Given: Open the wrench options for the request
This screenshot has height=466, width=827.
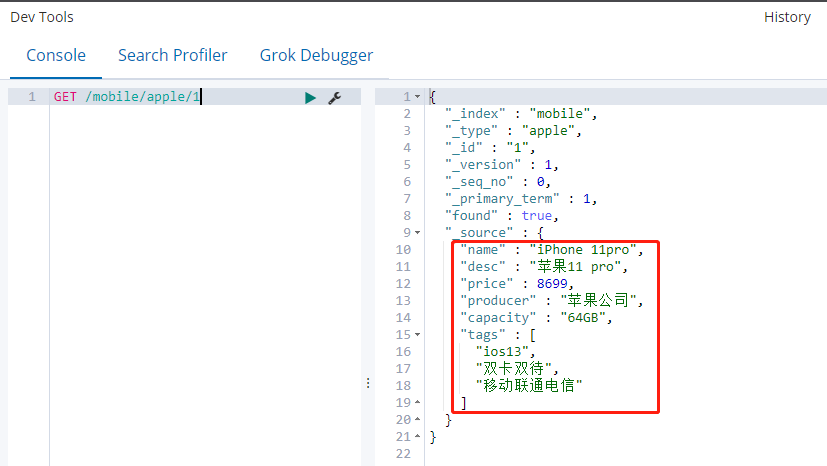Looking at the screenshot, I should pyautogui.click(x=334, y=98).
